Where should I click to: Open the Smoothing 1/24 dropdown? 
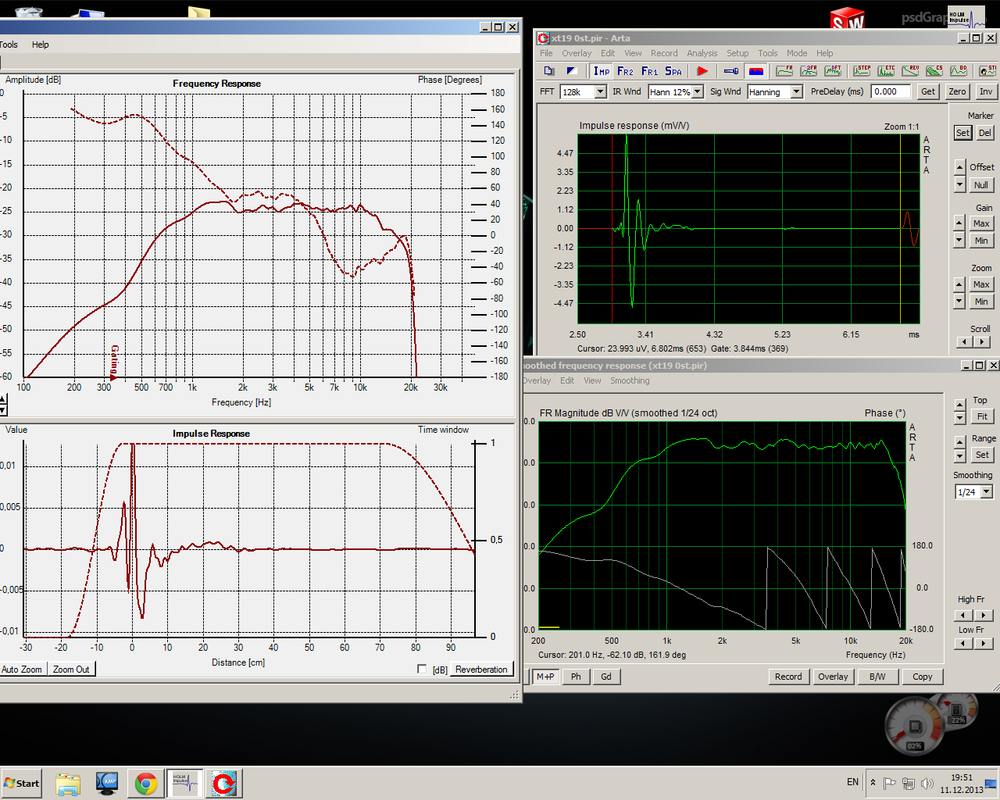[987, 492]
